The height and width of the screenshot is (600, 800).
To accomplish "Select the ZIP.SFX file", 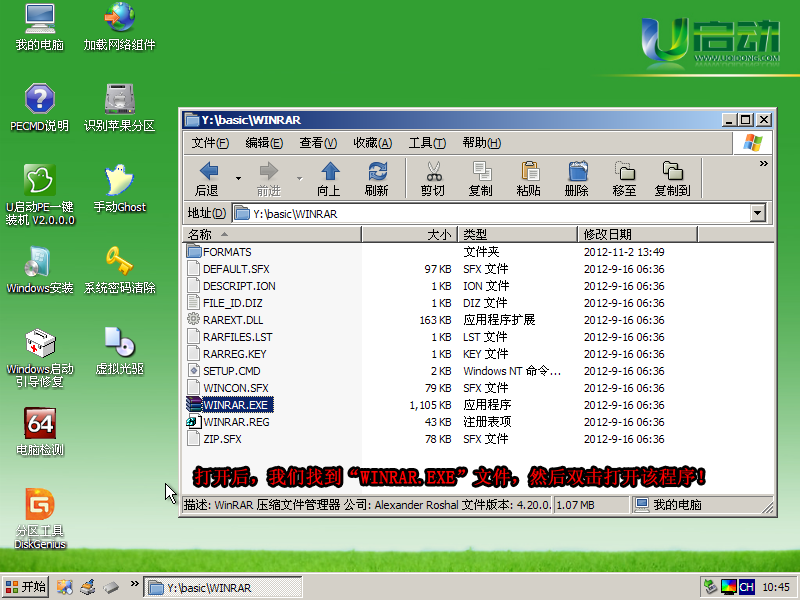I will (214, 439).
